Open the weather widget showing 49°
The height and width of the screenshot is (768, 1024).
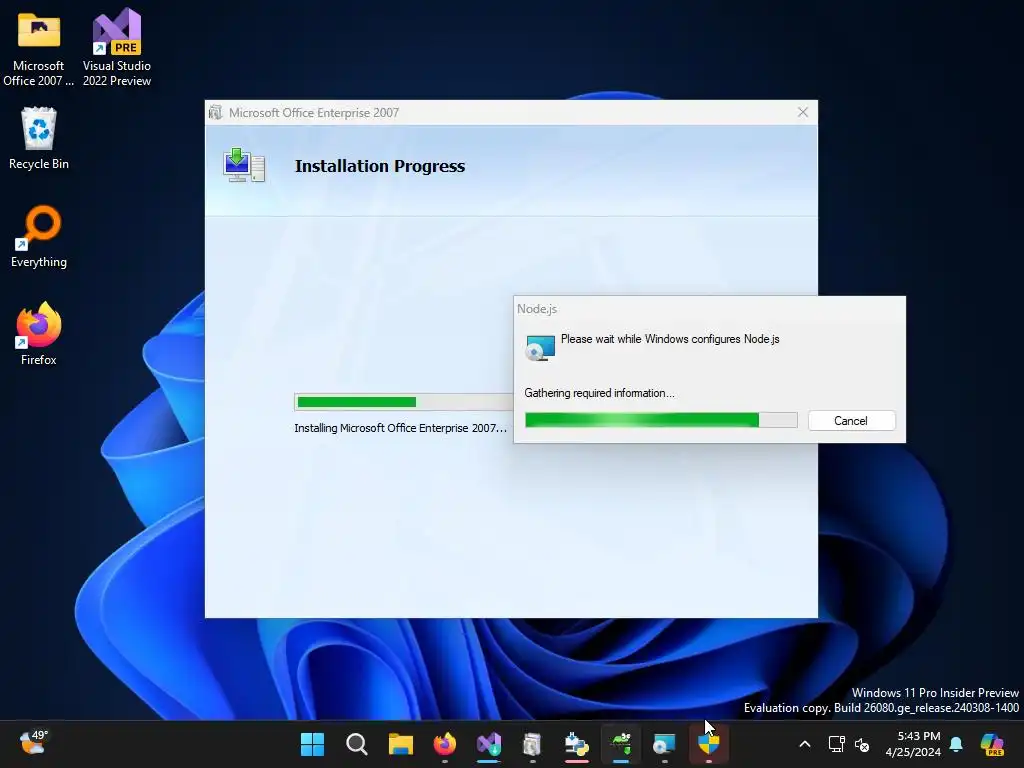click(x=33, y=743)
